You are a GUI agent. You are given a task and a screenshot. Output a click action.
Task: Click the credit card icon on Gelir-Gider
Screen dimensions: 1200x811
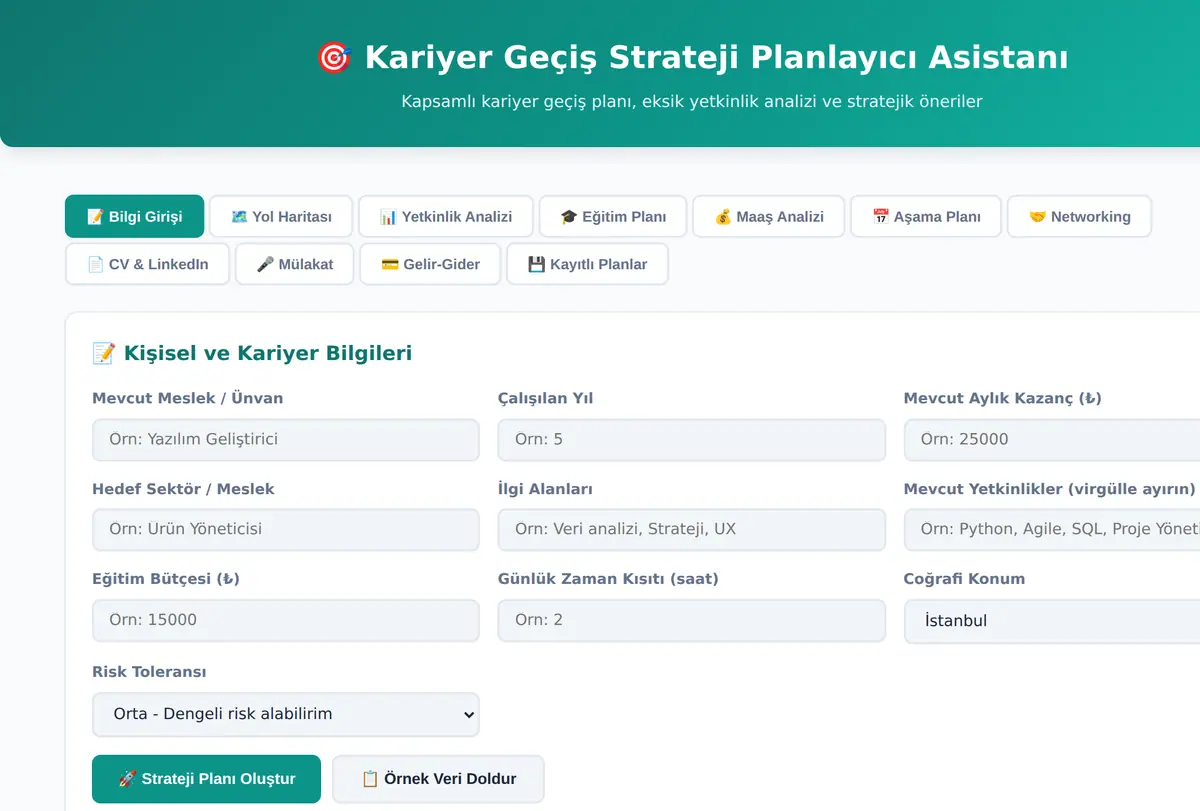[390, 264]
